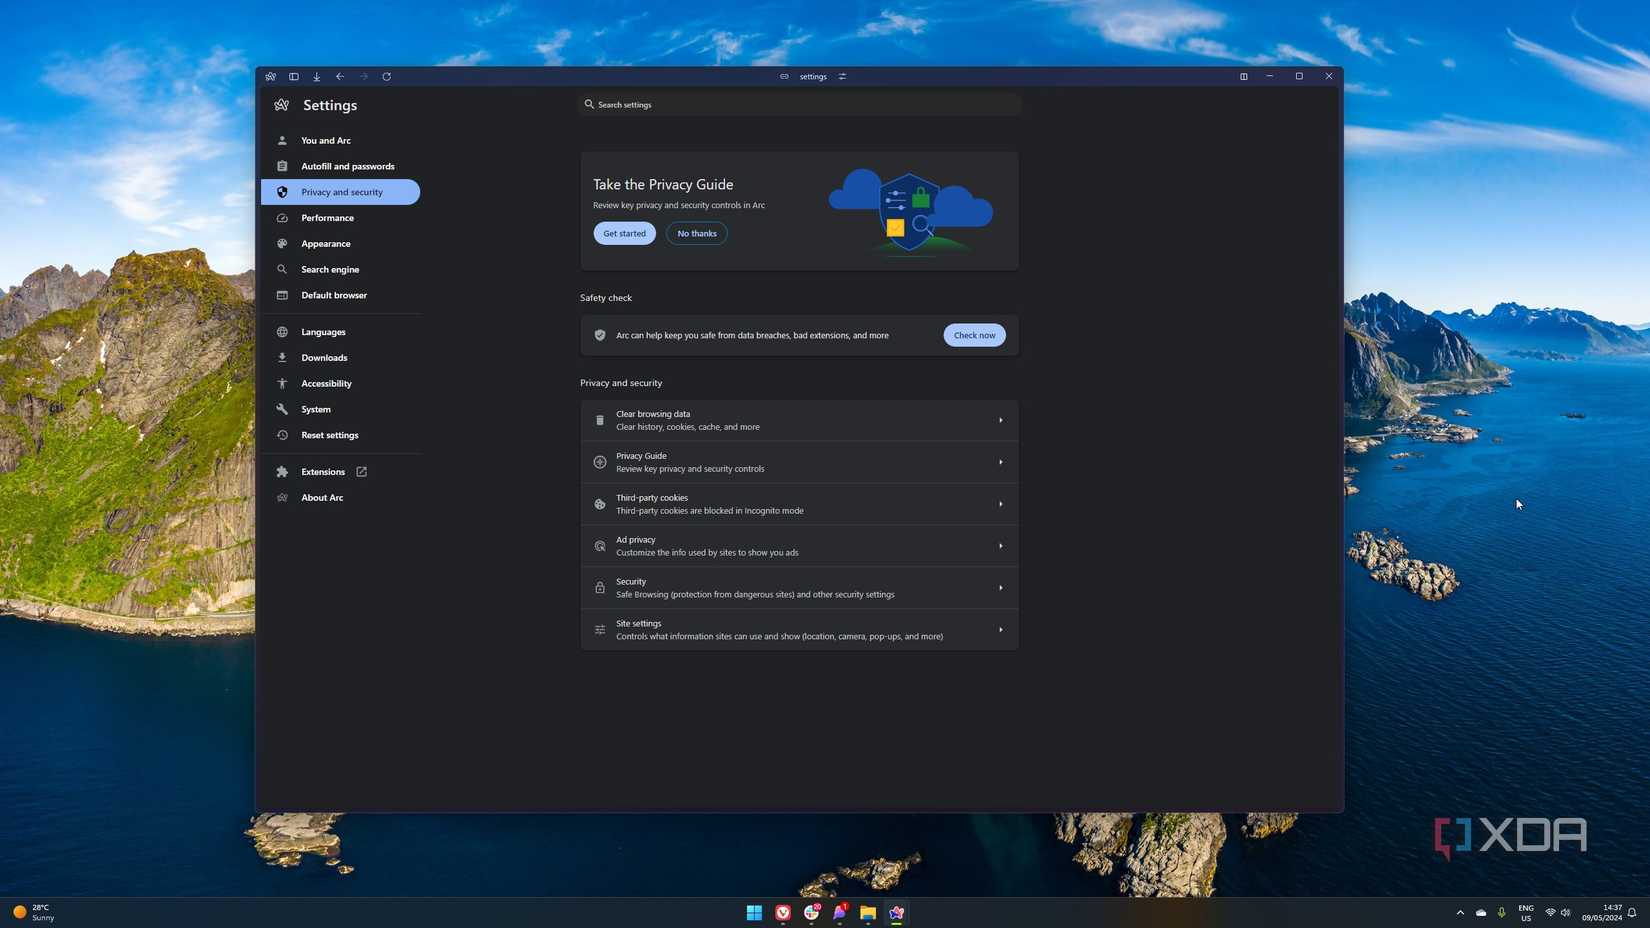
Task: Open the Site settings row arrow
Action: [x=1000, y=630]
